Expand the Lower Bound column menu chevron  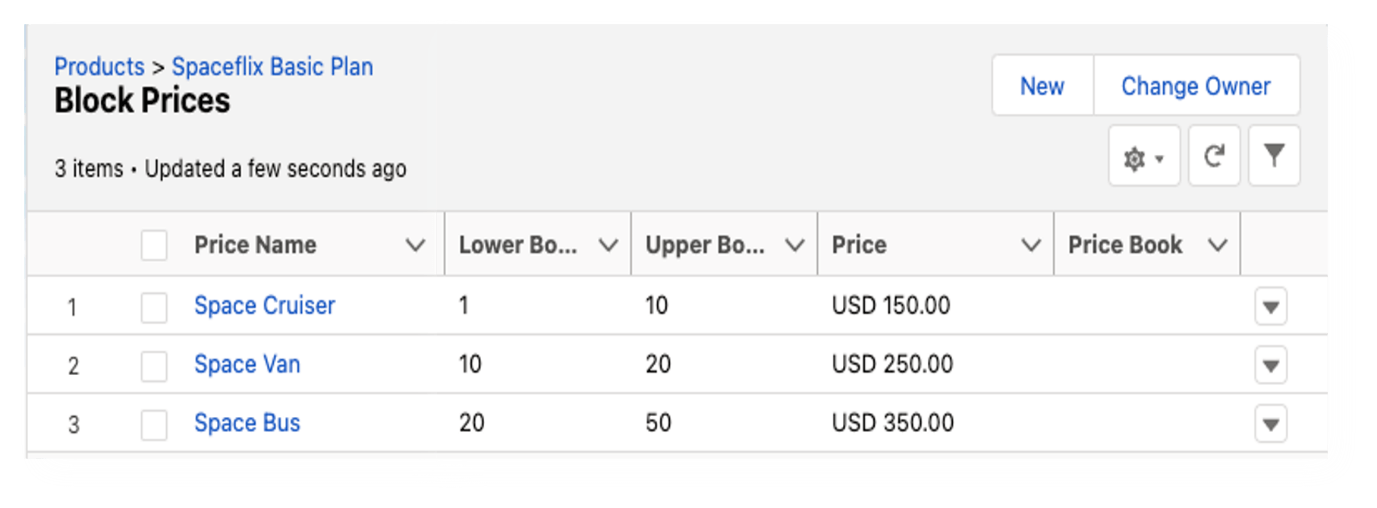pyautogui.click(x=607, y=245)
